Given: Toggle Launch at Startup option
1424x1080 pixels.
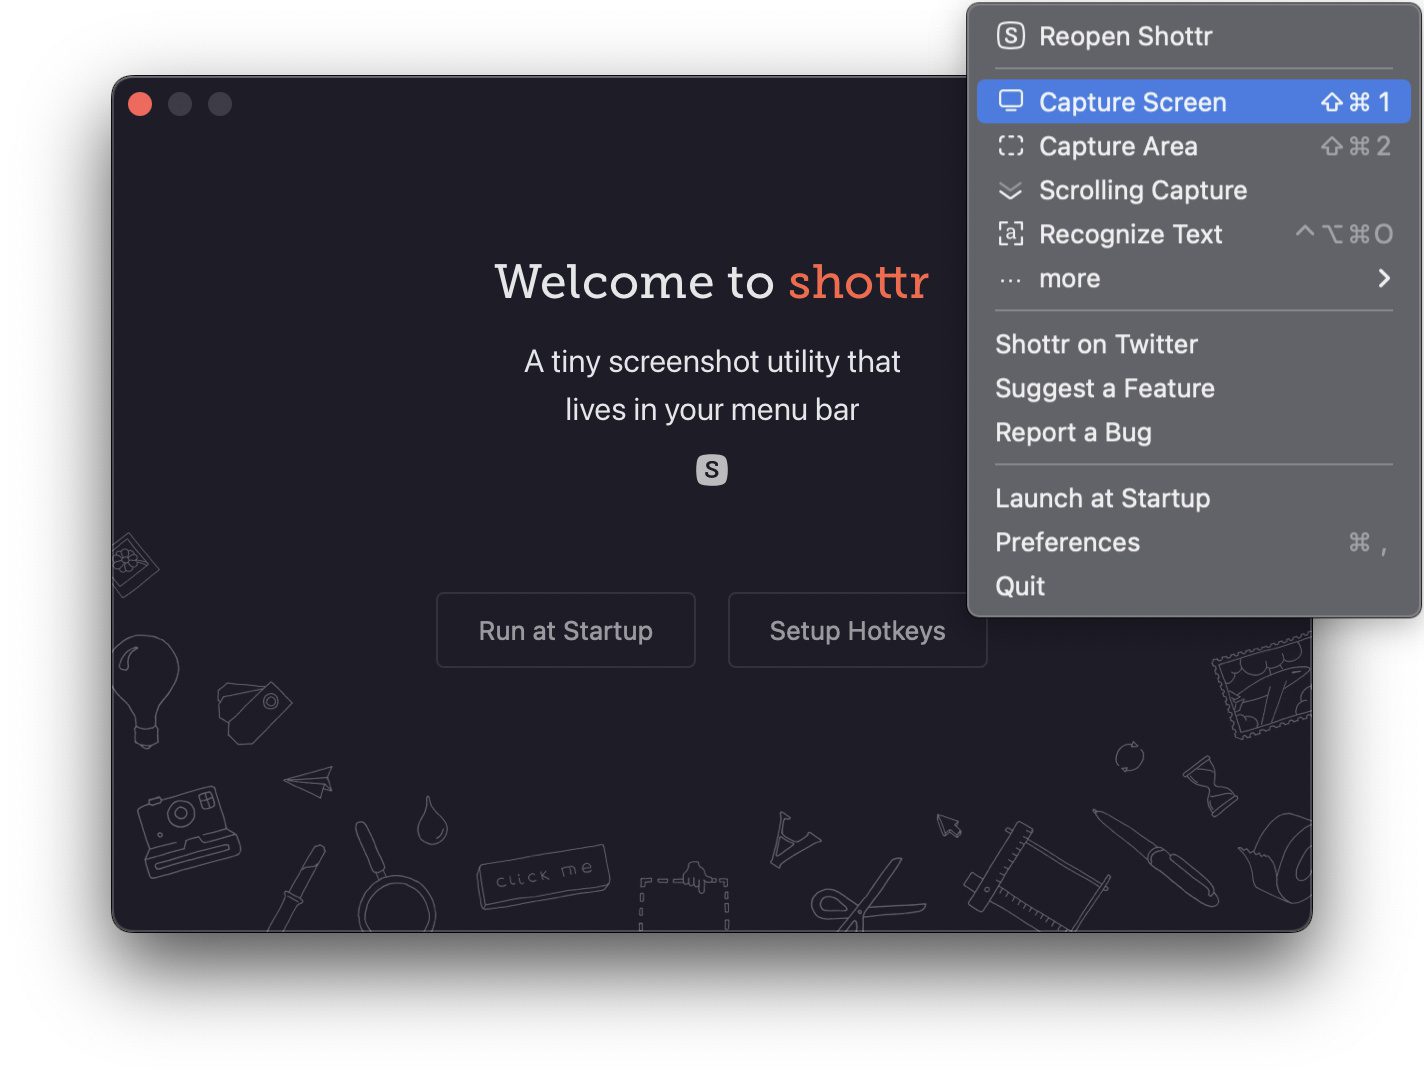Looking at the screenshot, I should 1194,498.
